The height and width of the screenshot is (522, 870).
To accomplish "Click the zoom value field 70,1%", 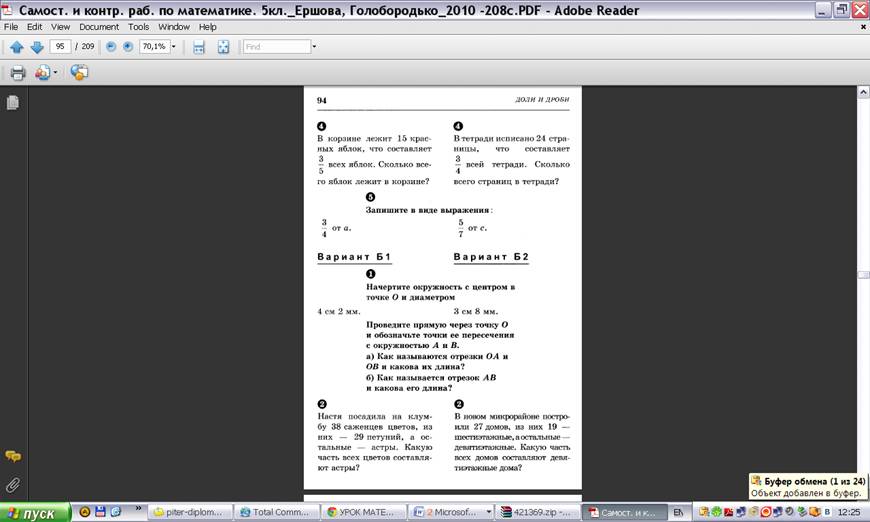I will [x=154, y=47].
